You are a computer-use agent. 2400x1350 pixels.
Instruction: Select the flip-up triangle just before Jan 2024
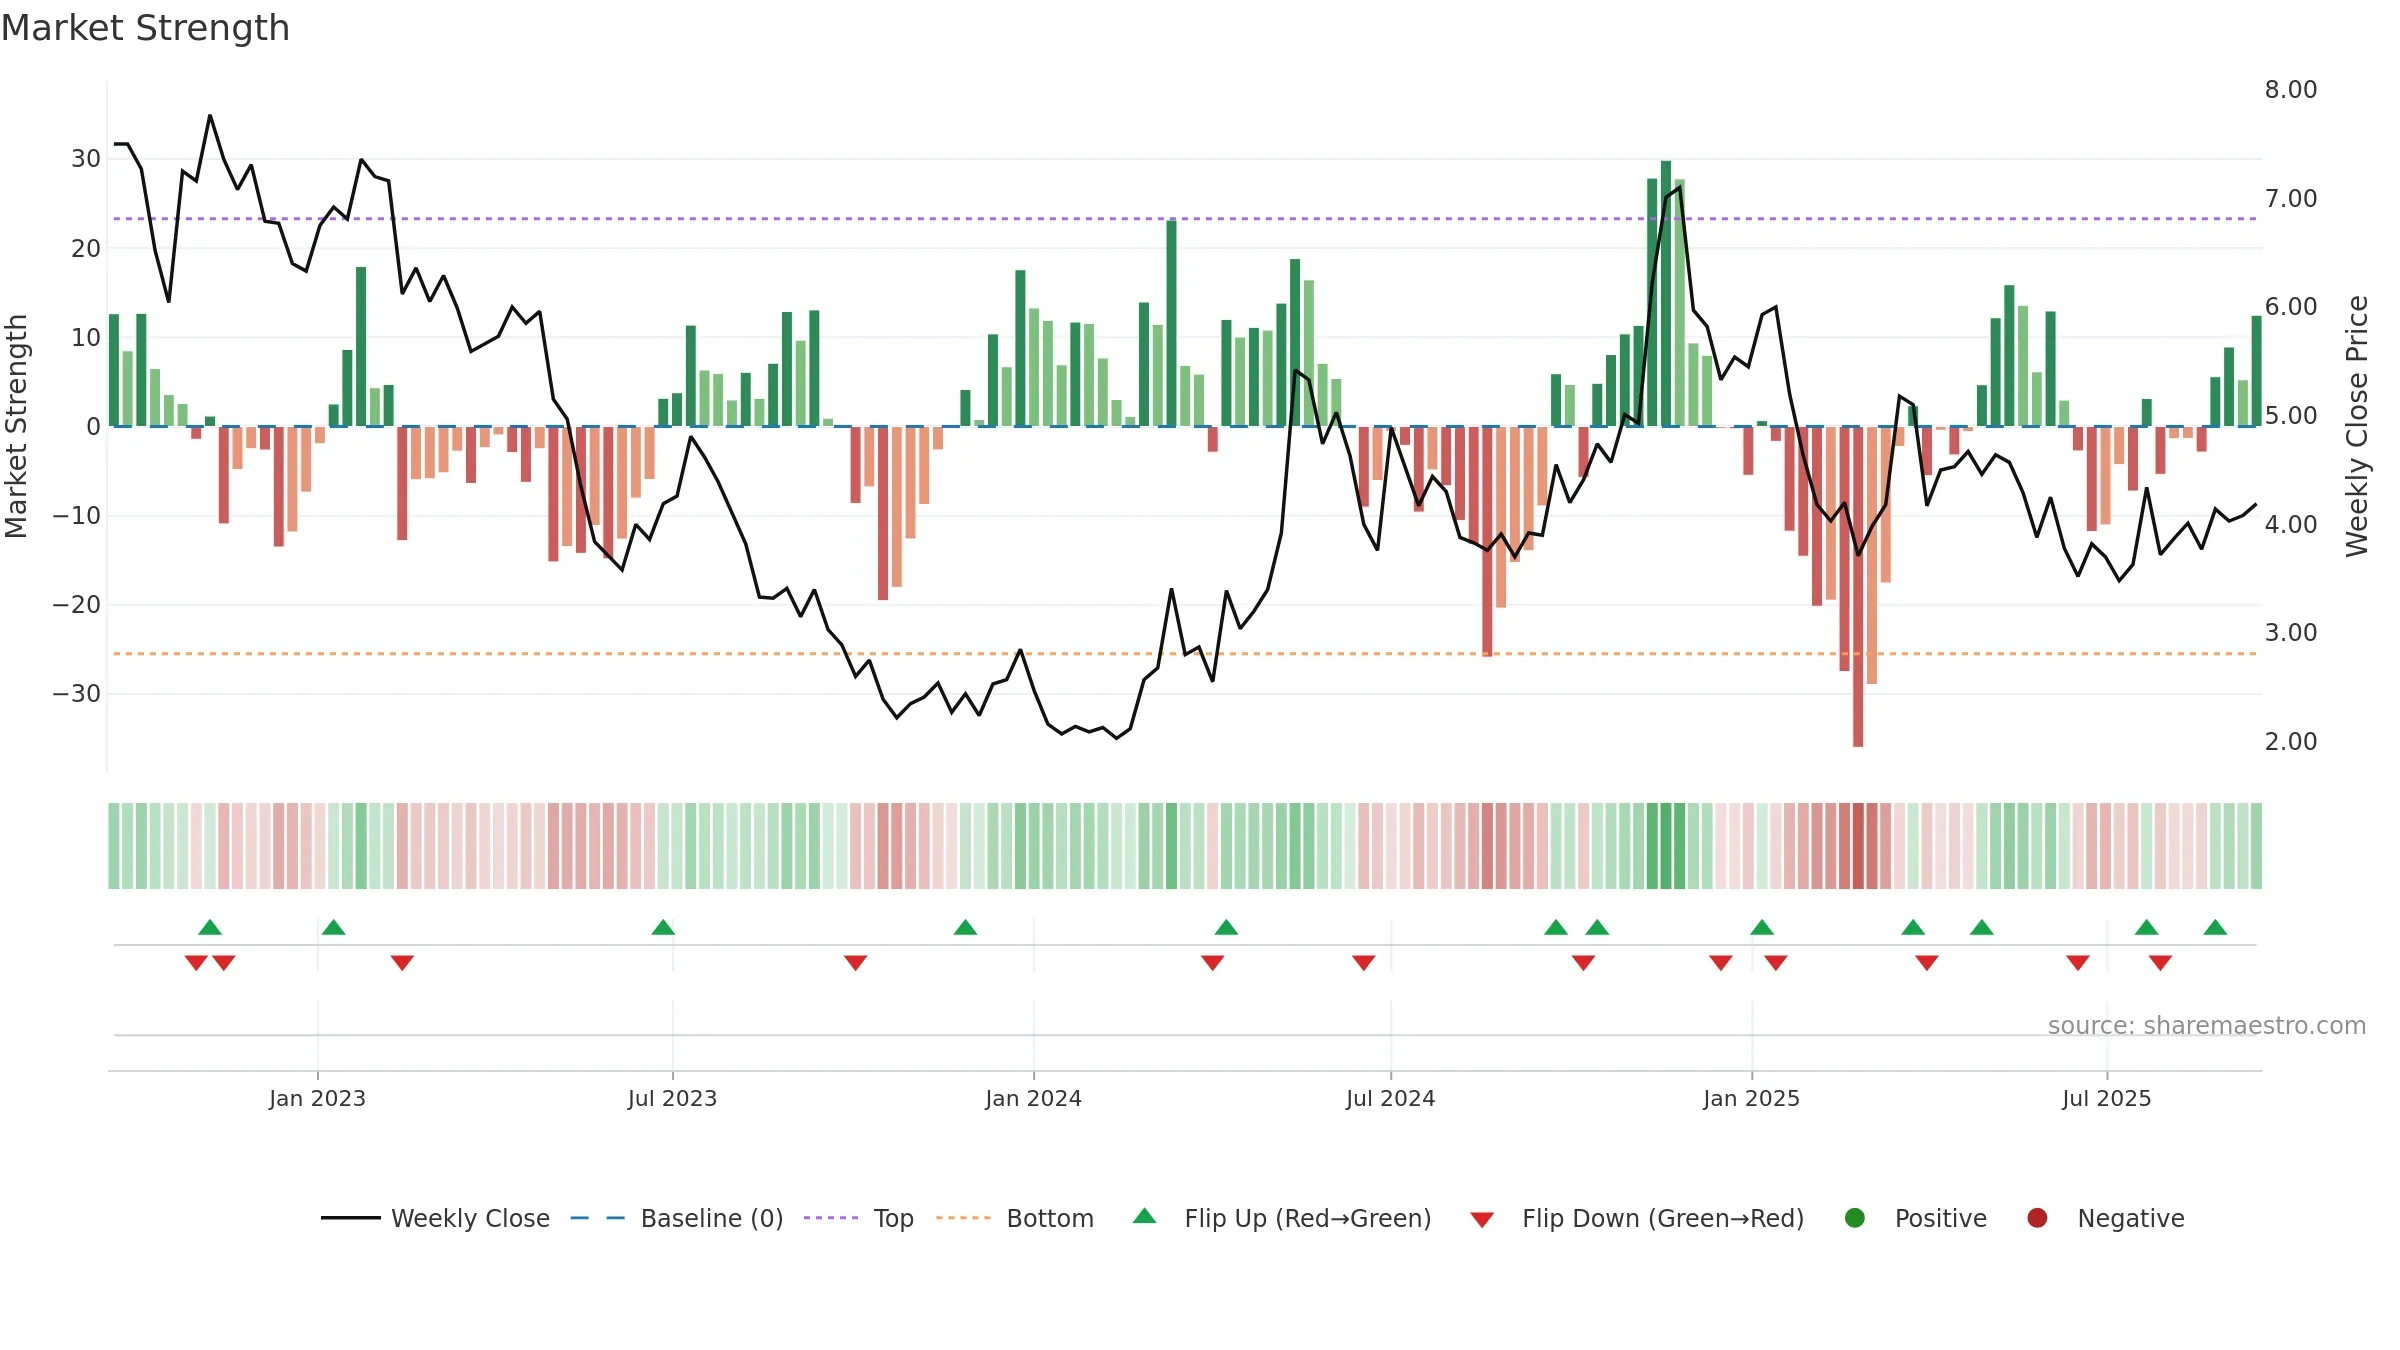[965, 927]
